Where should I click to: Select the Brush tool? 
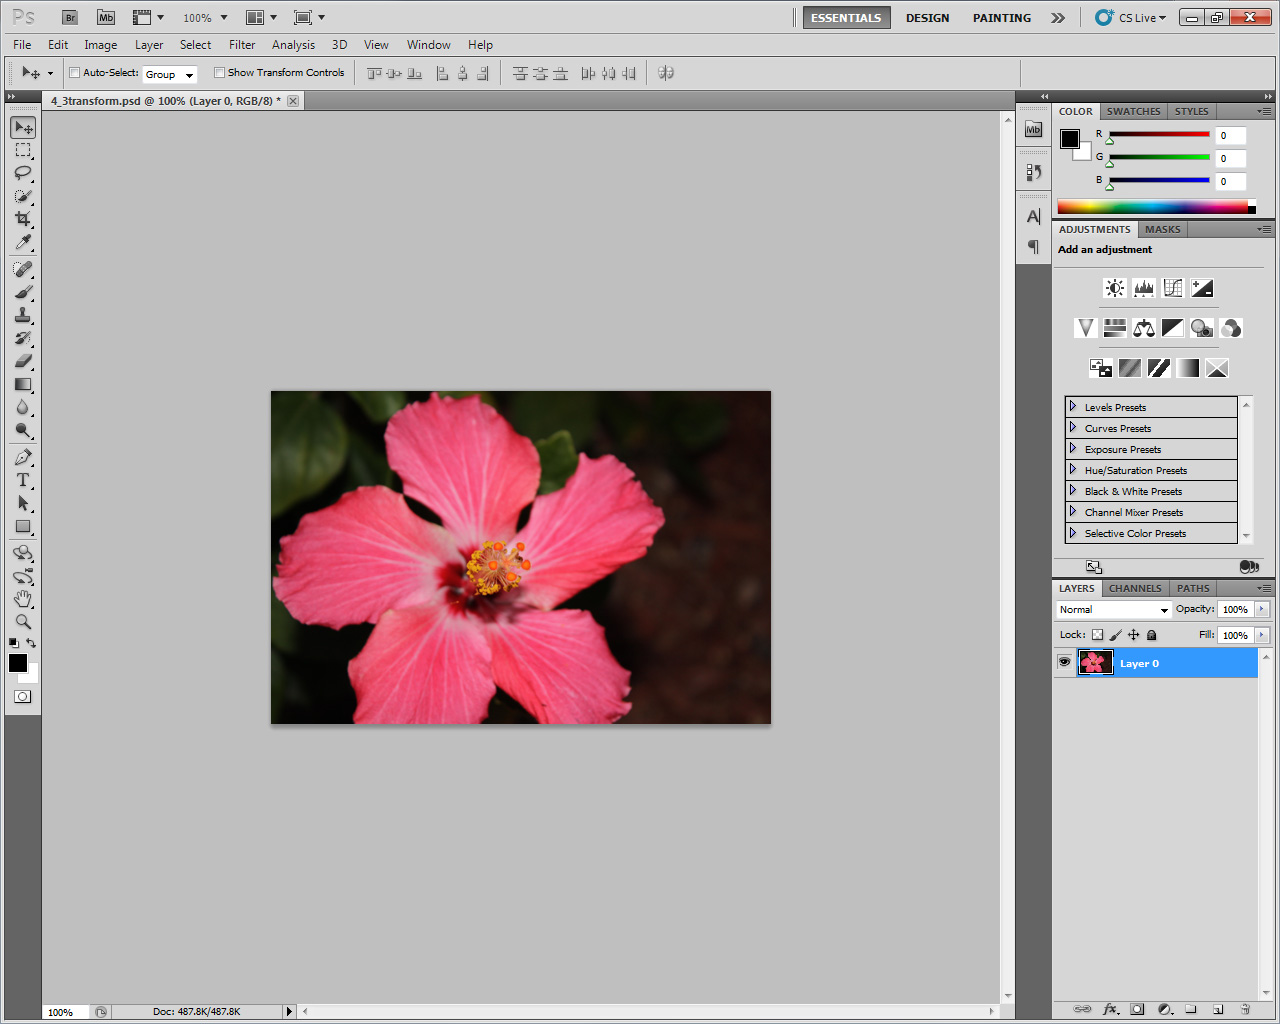point(23,292)
